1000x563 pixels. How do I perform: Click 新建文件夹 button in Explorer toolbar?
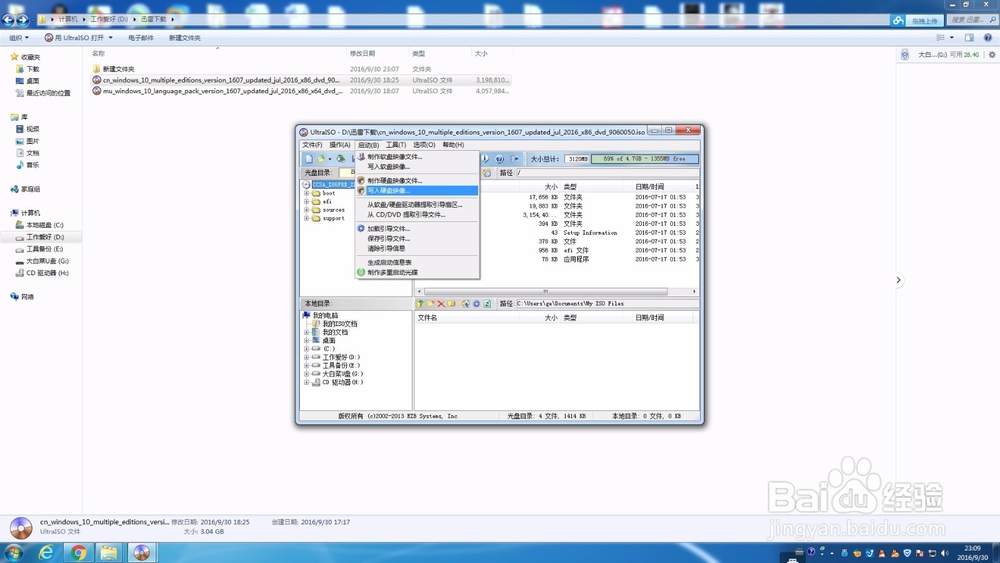(184, 38)
